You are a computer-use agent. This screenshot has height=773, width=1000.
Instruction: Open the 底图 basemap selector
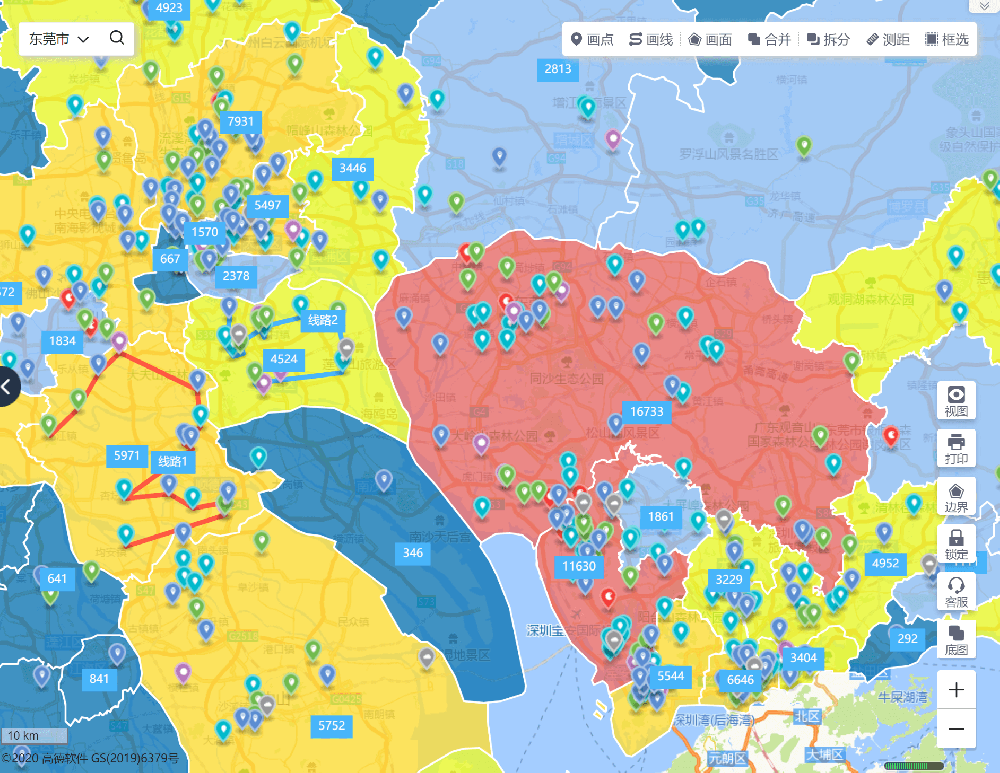(x=956, y=640)
